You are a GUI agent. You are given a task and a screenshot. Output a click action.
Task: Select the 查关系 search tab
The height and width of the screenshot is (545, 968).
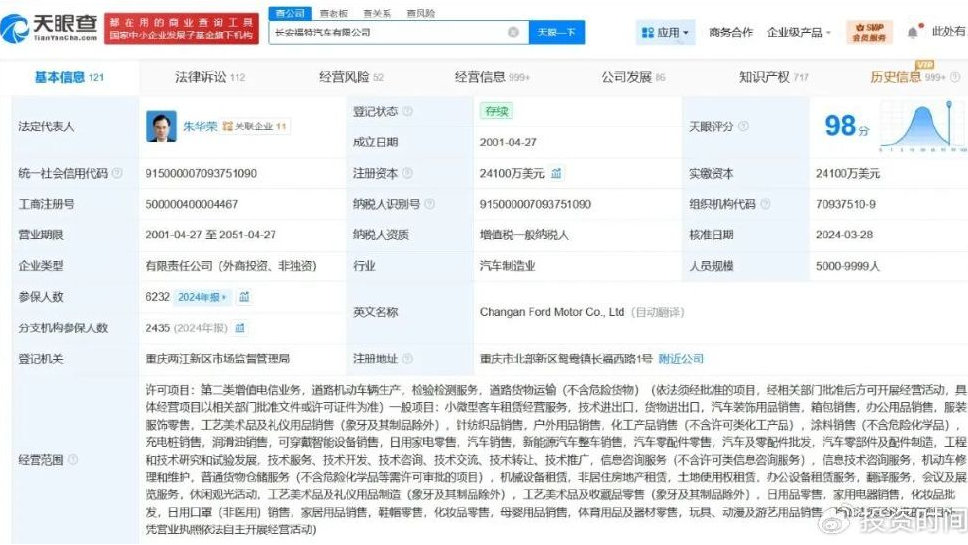[x=377, y=13]
